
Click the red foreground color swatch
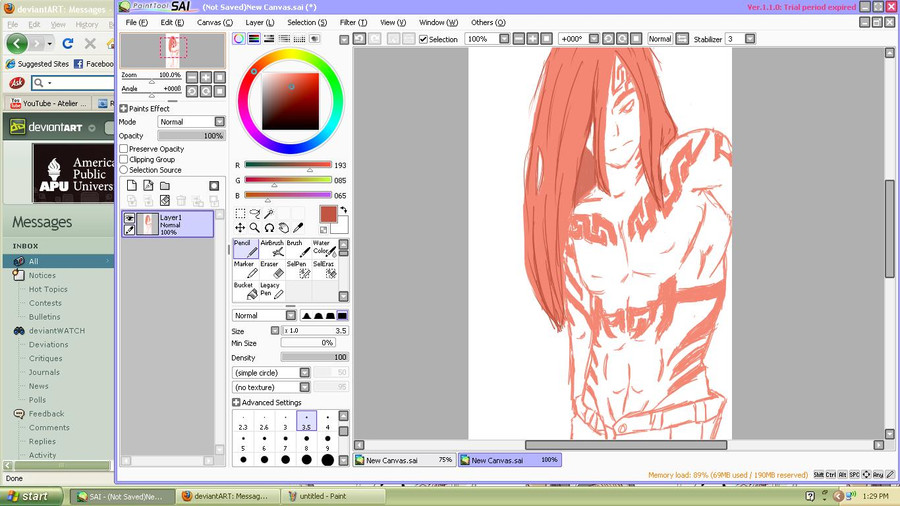coord(328,215)
